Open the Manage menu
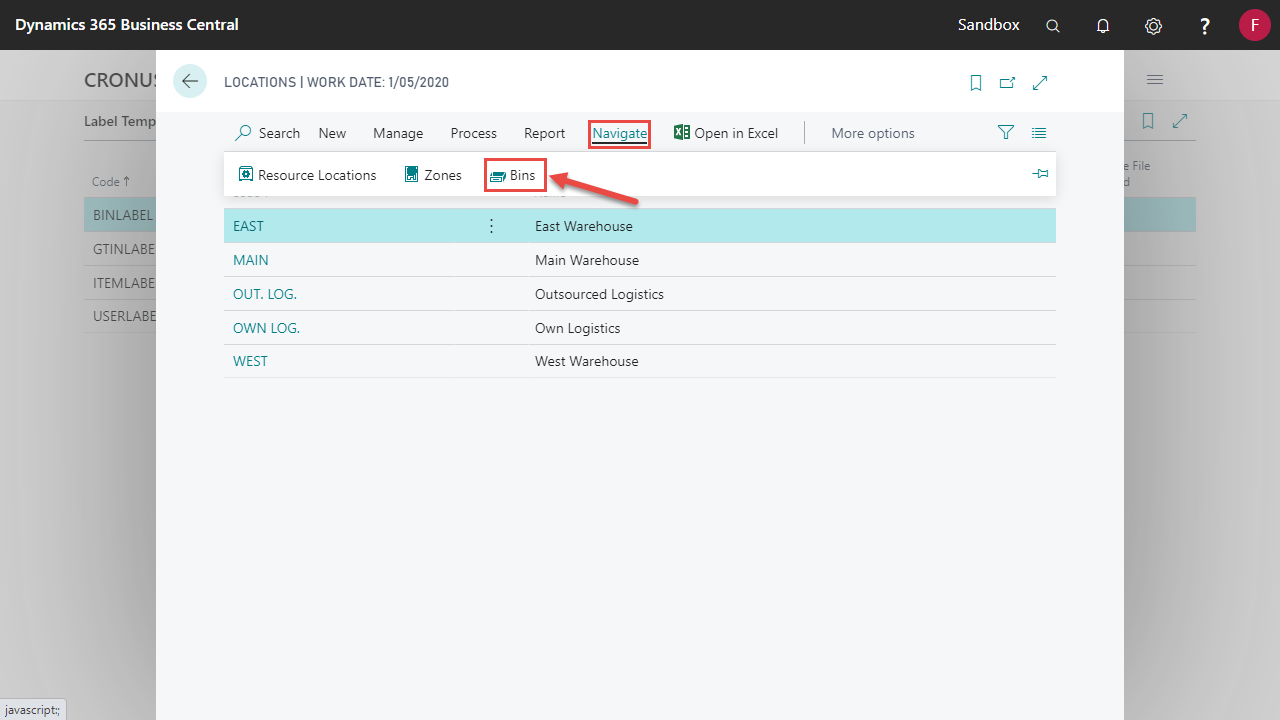Screen dimensions: 1280x720 pos(398,133)
